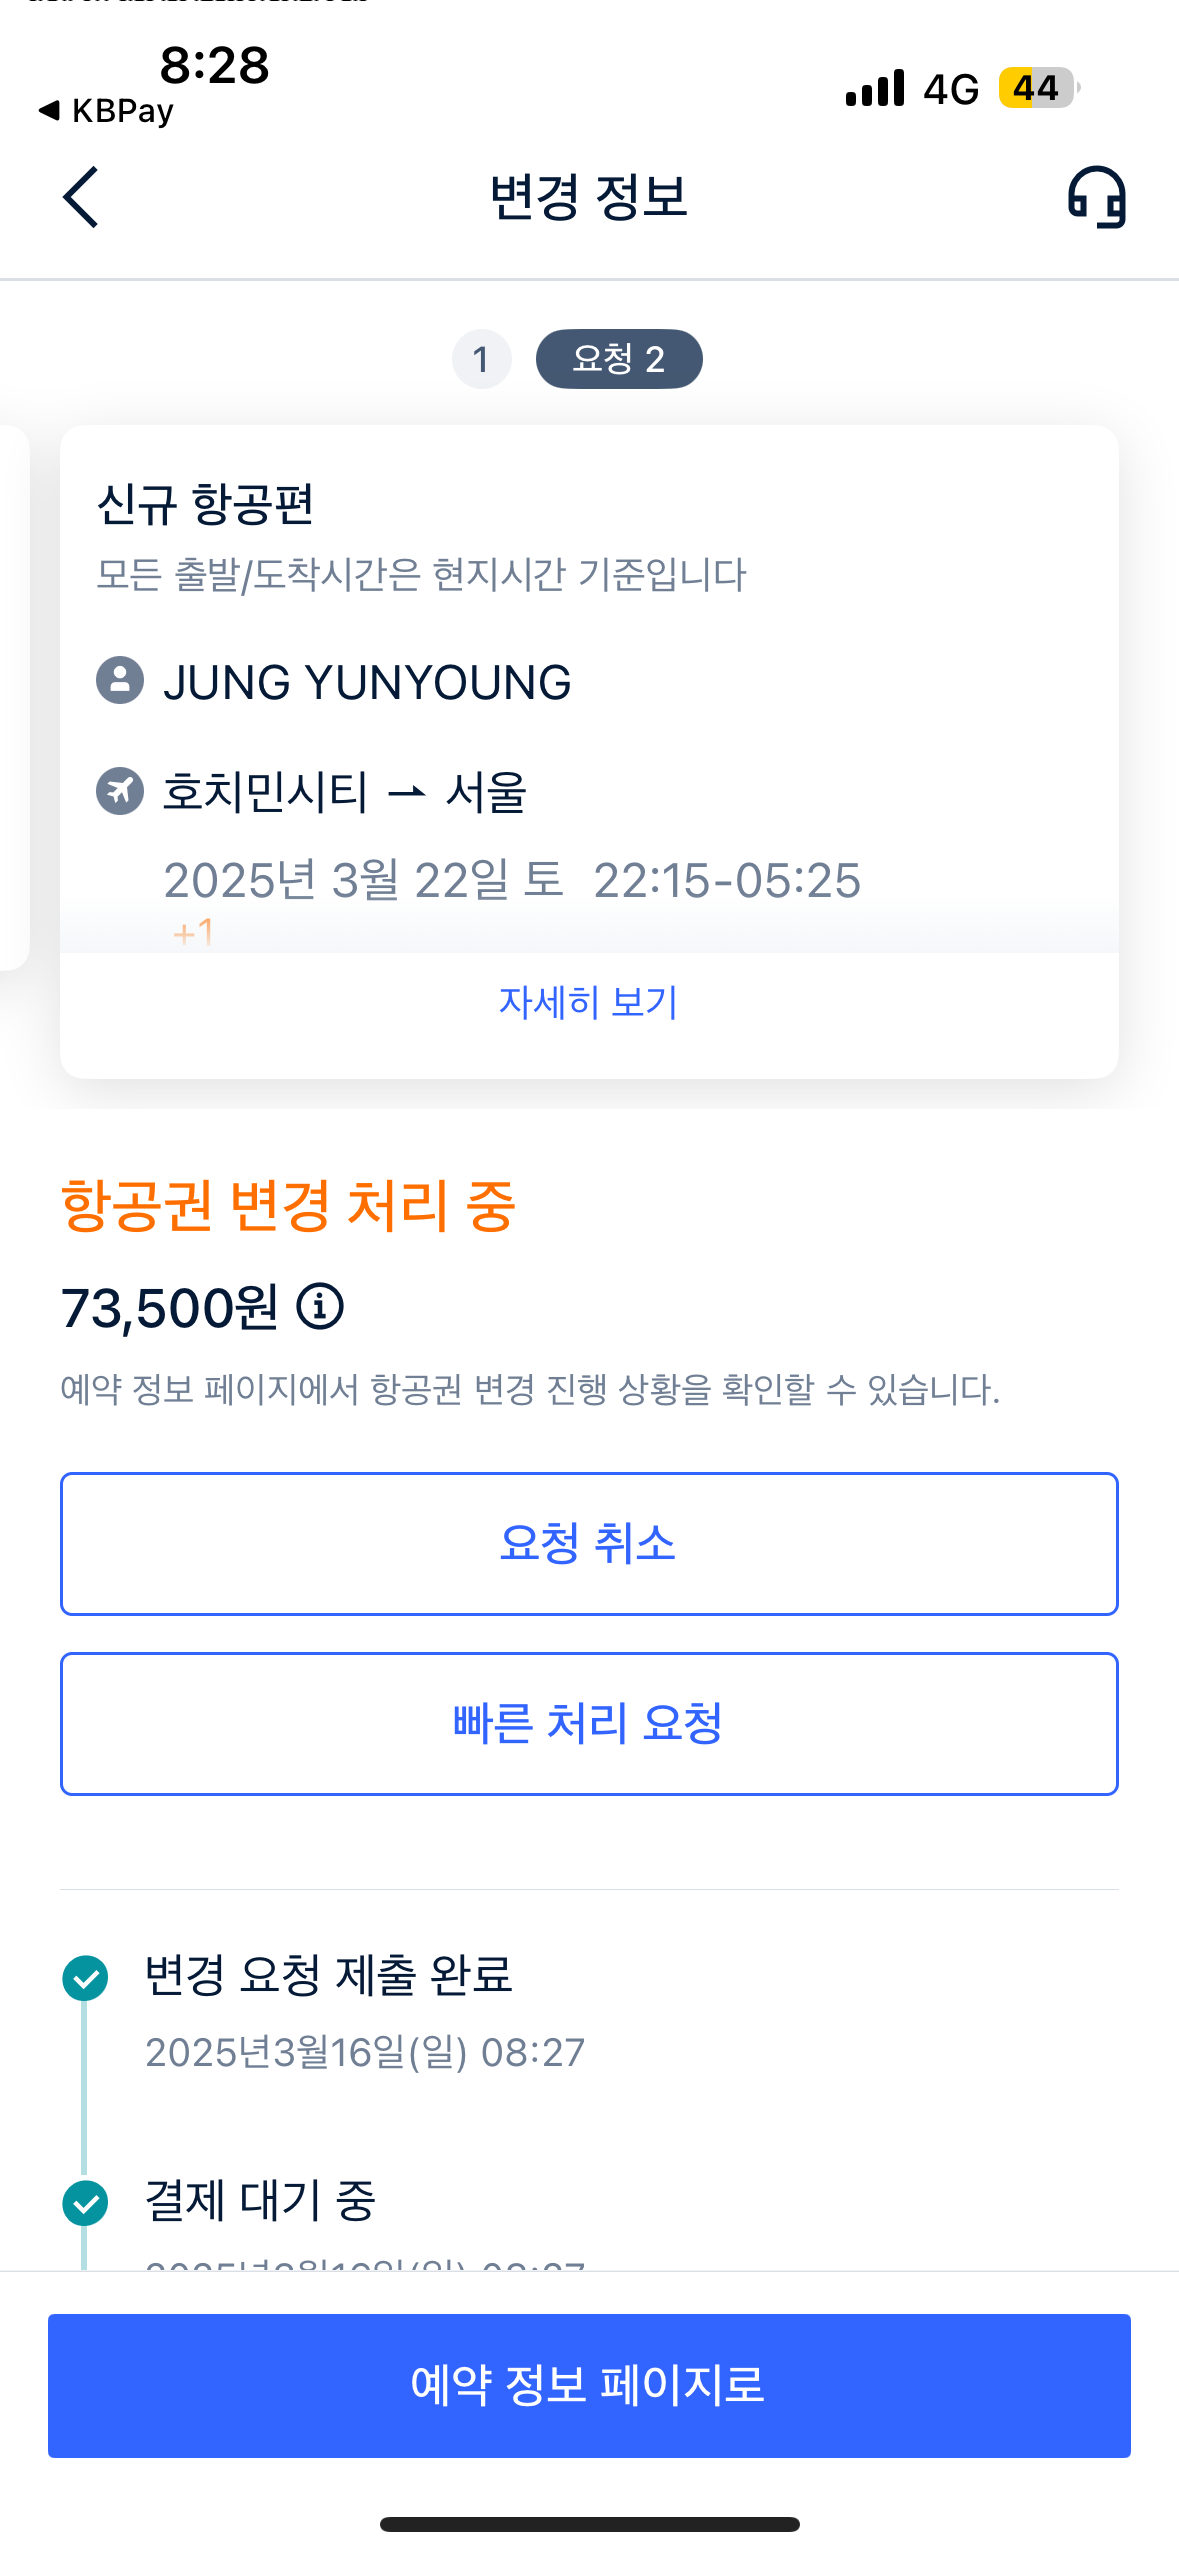Tap the battery indicator in status bar
This screenshot has width=1179, height=2556.
1037,89
